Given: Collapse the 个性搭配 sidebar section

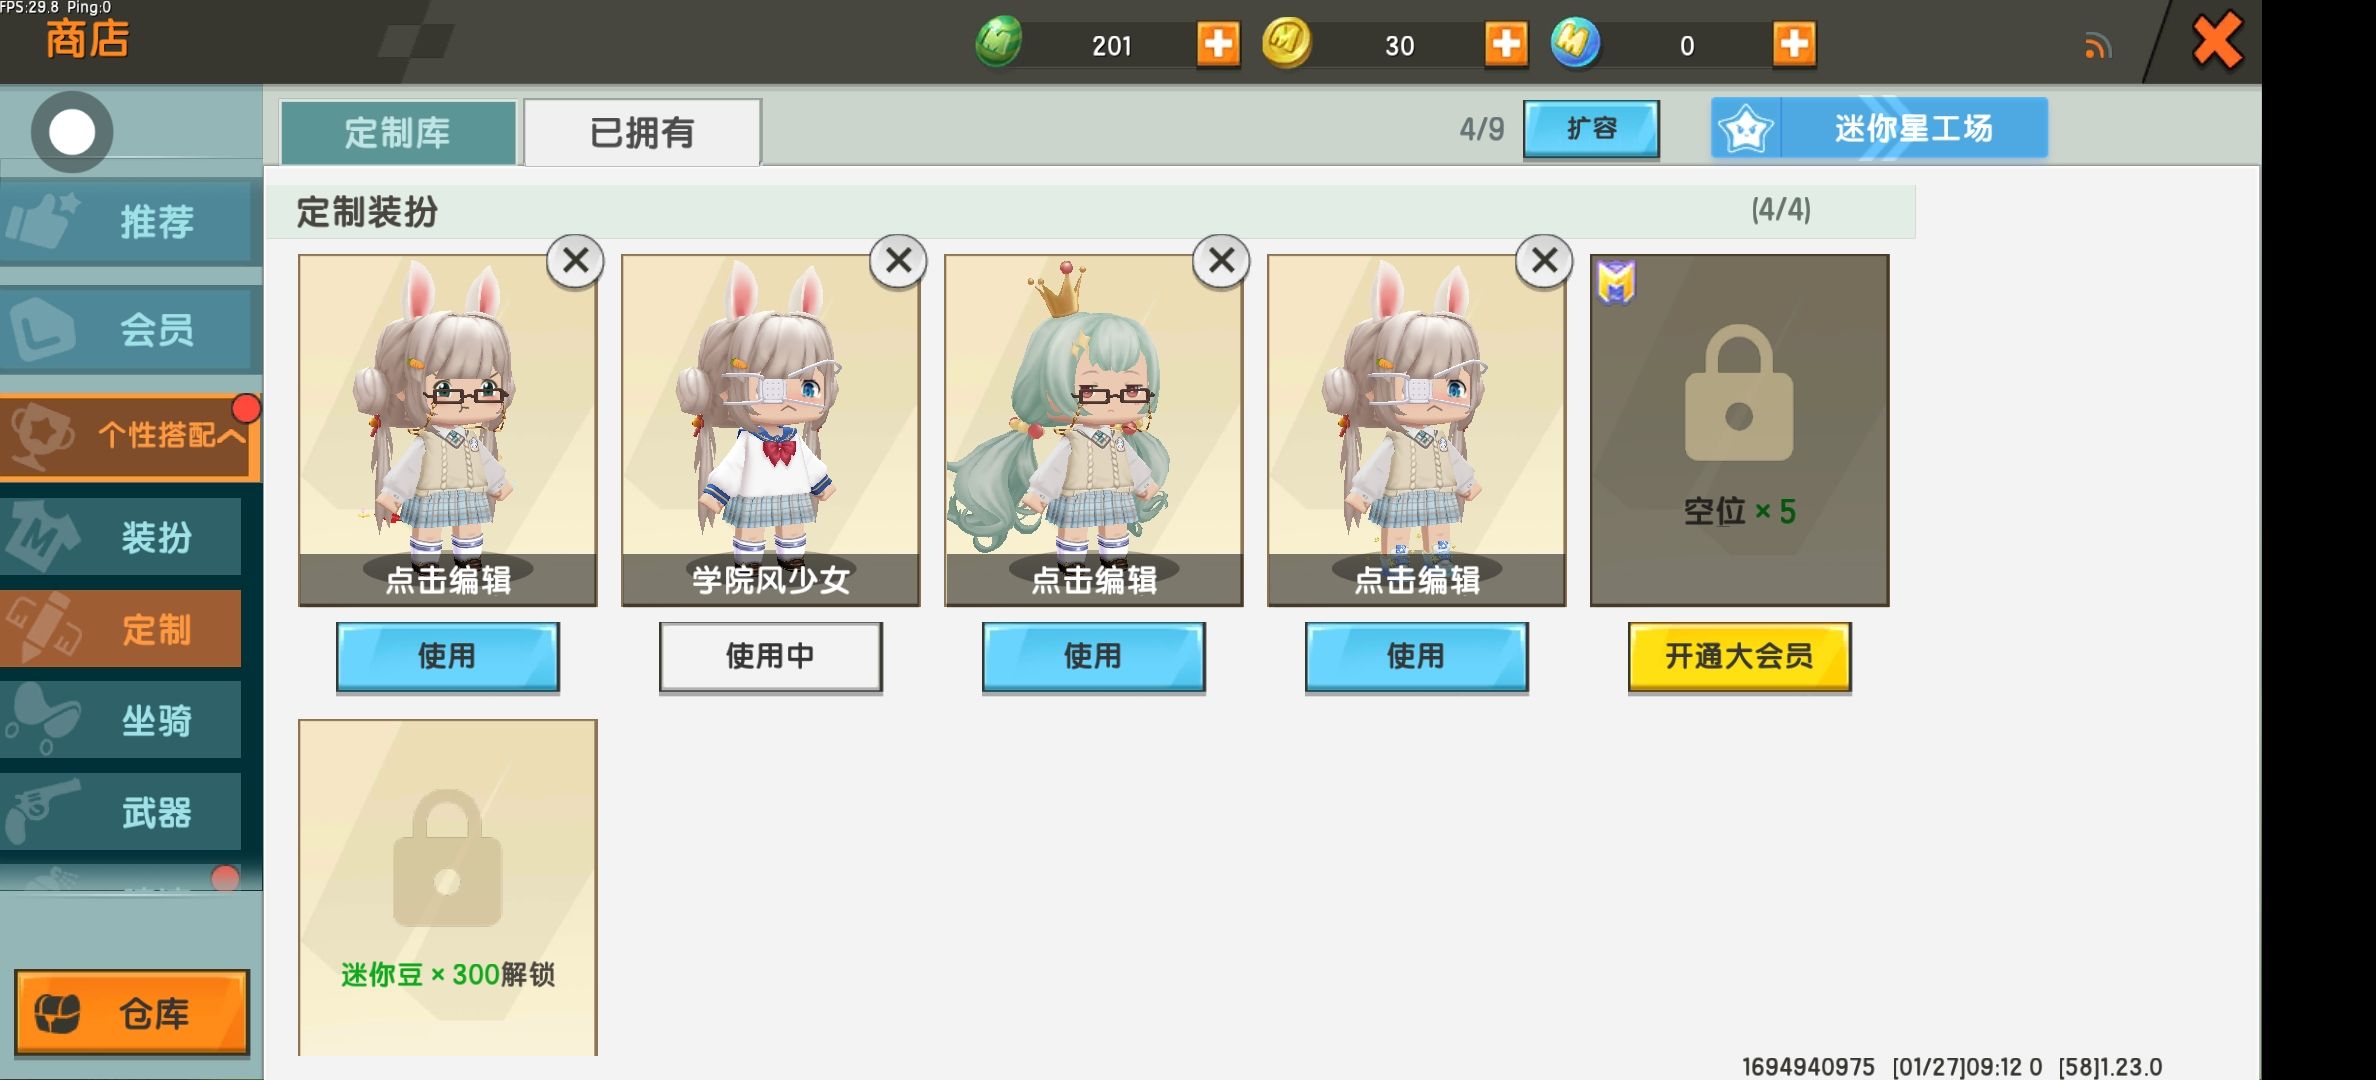Looking at the screenshot, I should coord(130,436).
